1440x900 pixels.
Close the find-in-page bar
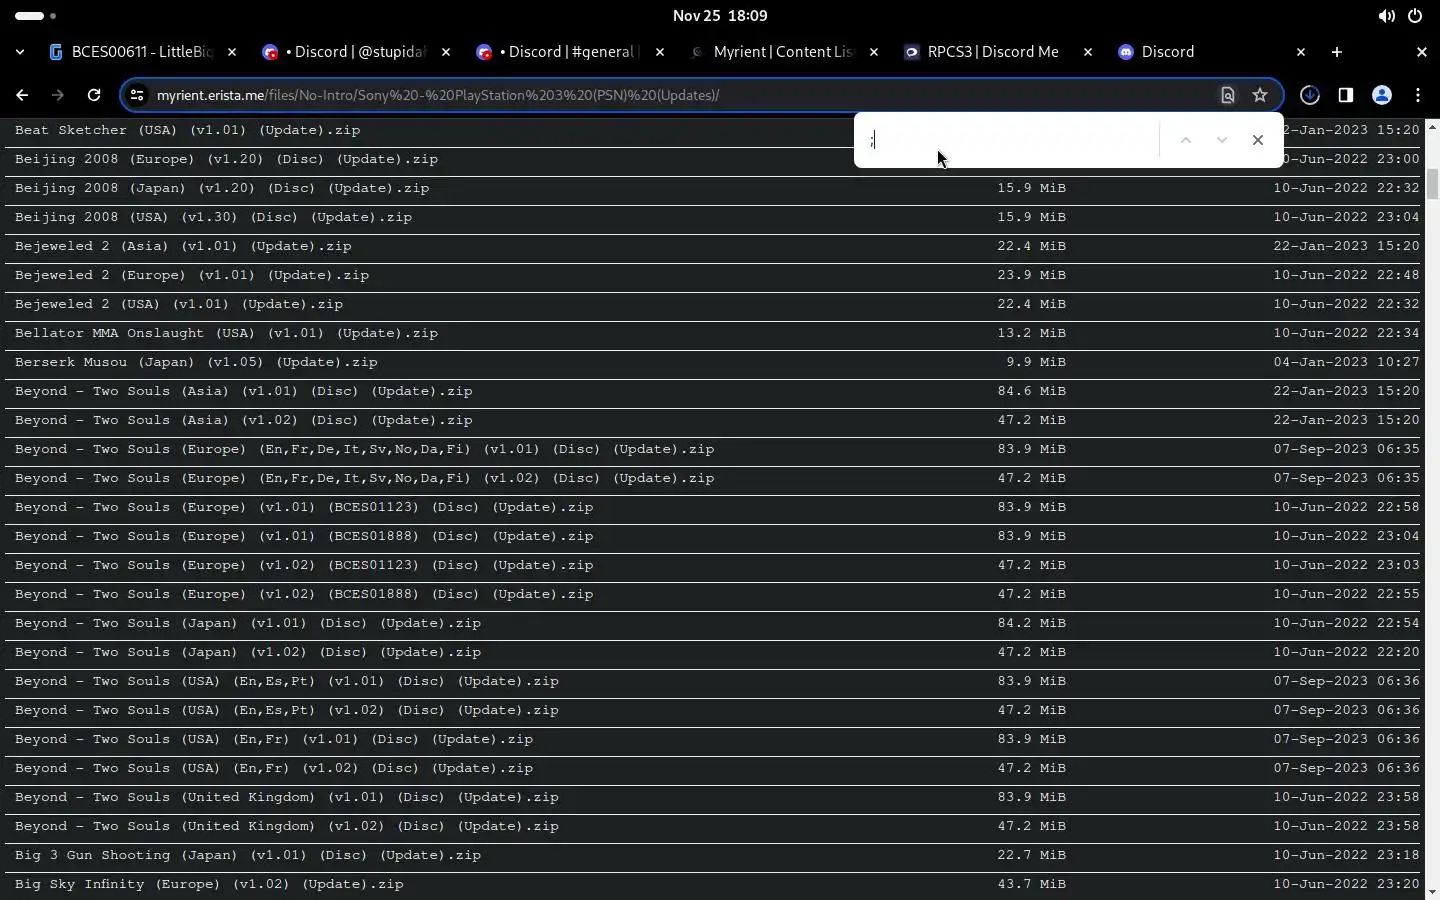point(1258,140)
